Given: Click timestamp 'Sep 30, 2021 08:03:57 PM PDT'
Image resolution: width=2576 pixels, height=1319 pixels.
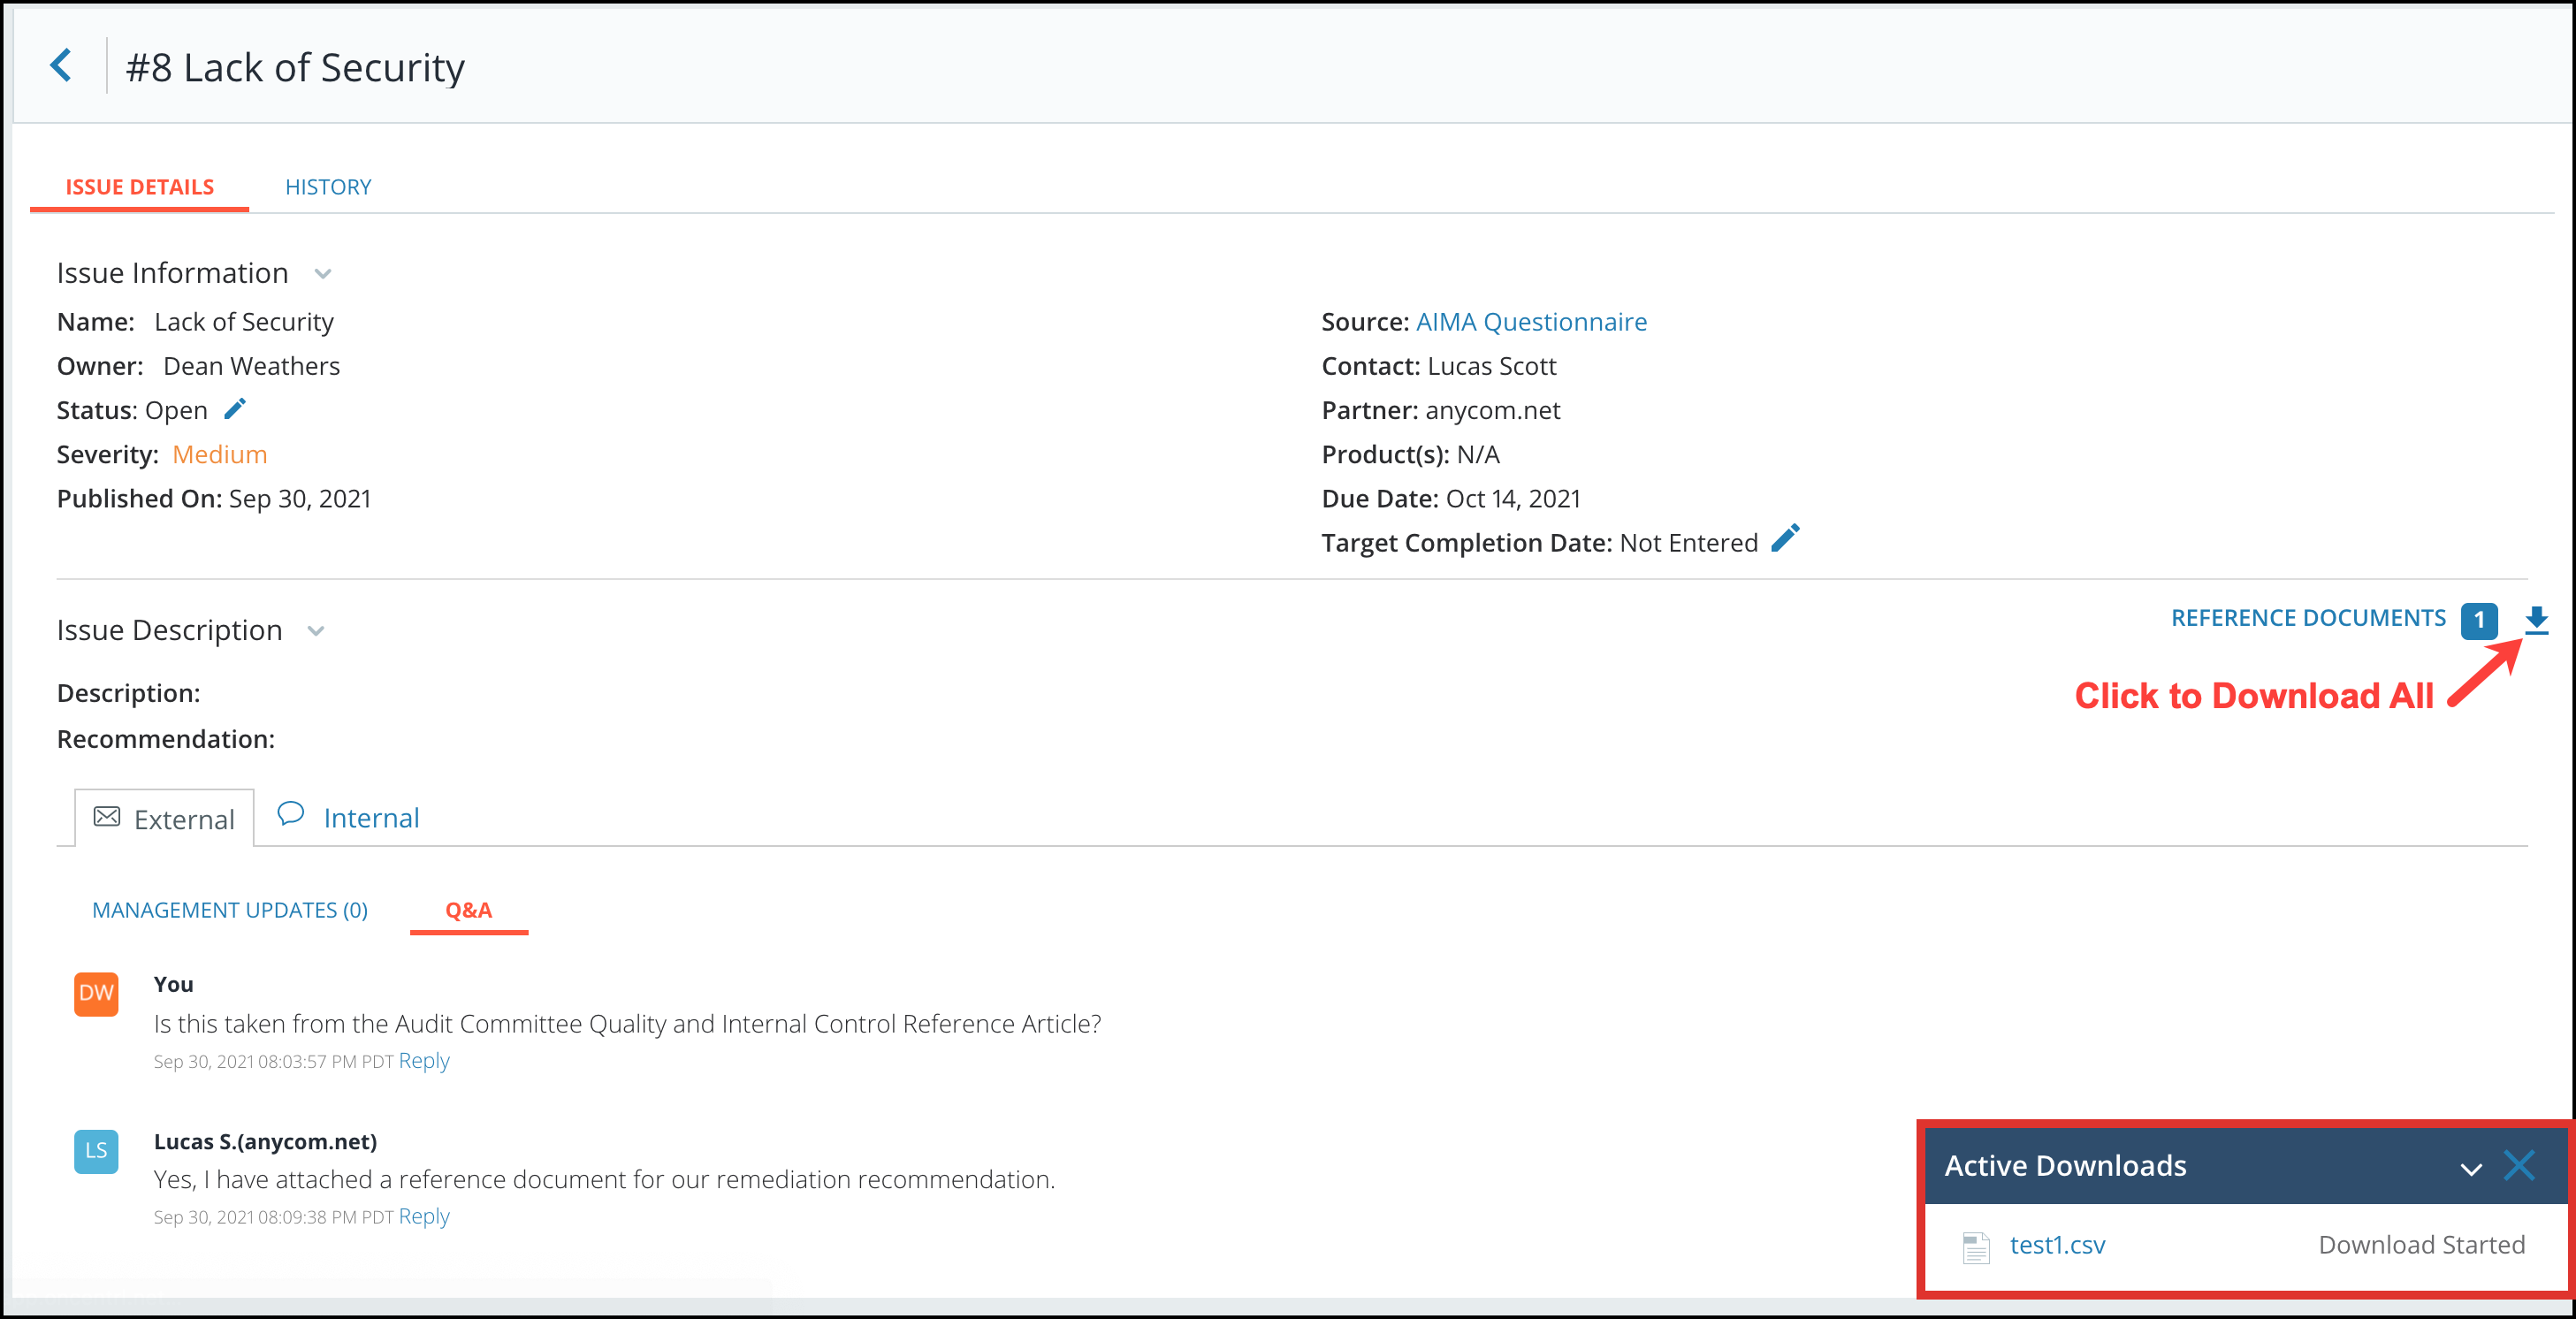Looking at the screenshot, I should click(x=273, y=1061).
